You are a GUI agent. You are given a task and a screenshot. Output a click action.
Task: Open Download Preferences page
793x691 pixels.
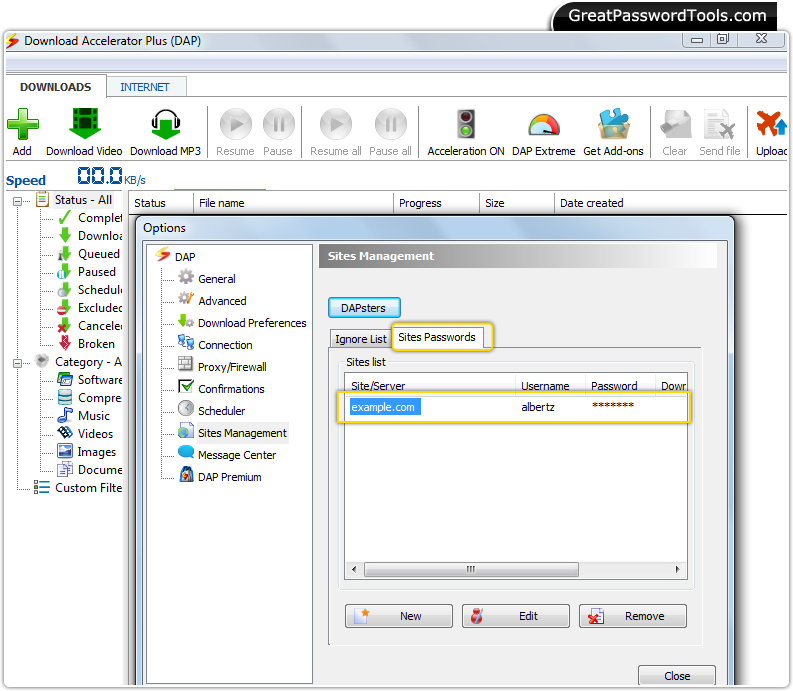coord(242,323)
